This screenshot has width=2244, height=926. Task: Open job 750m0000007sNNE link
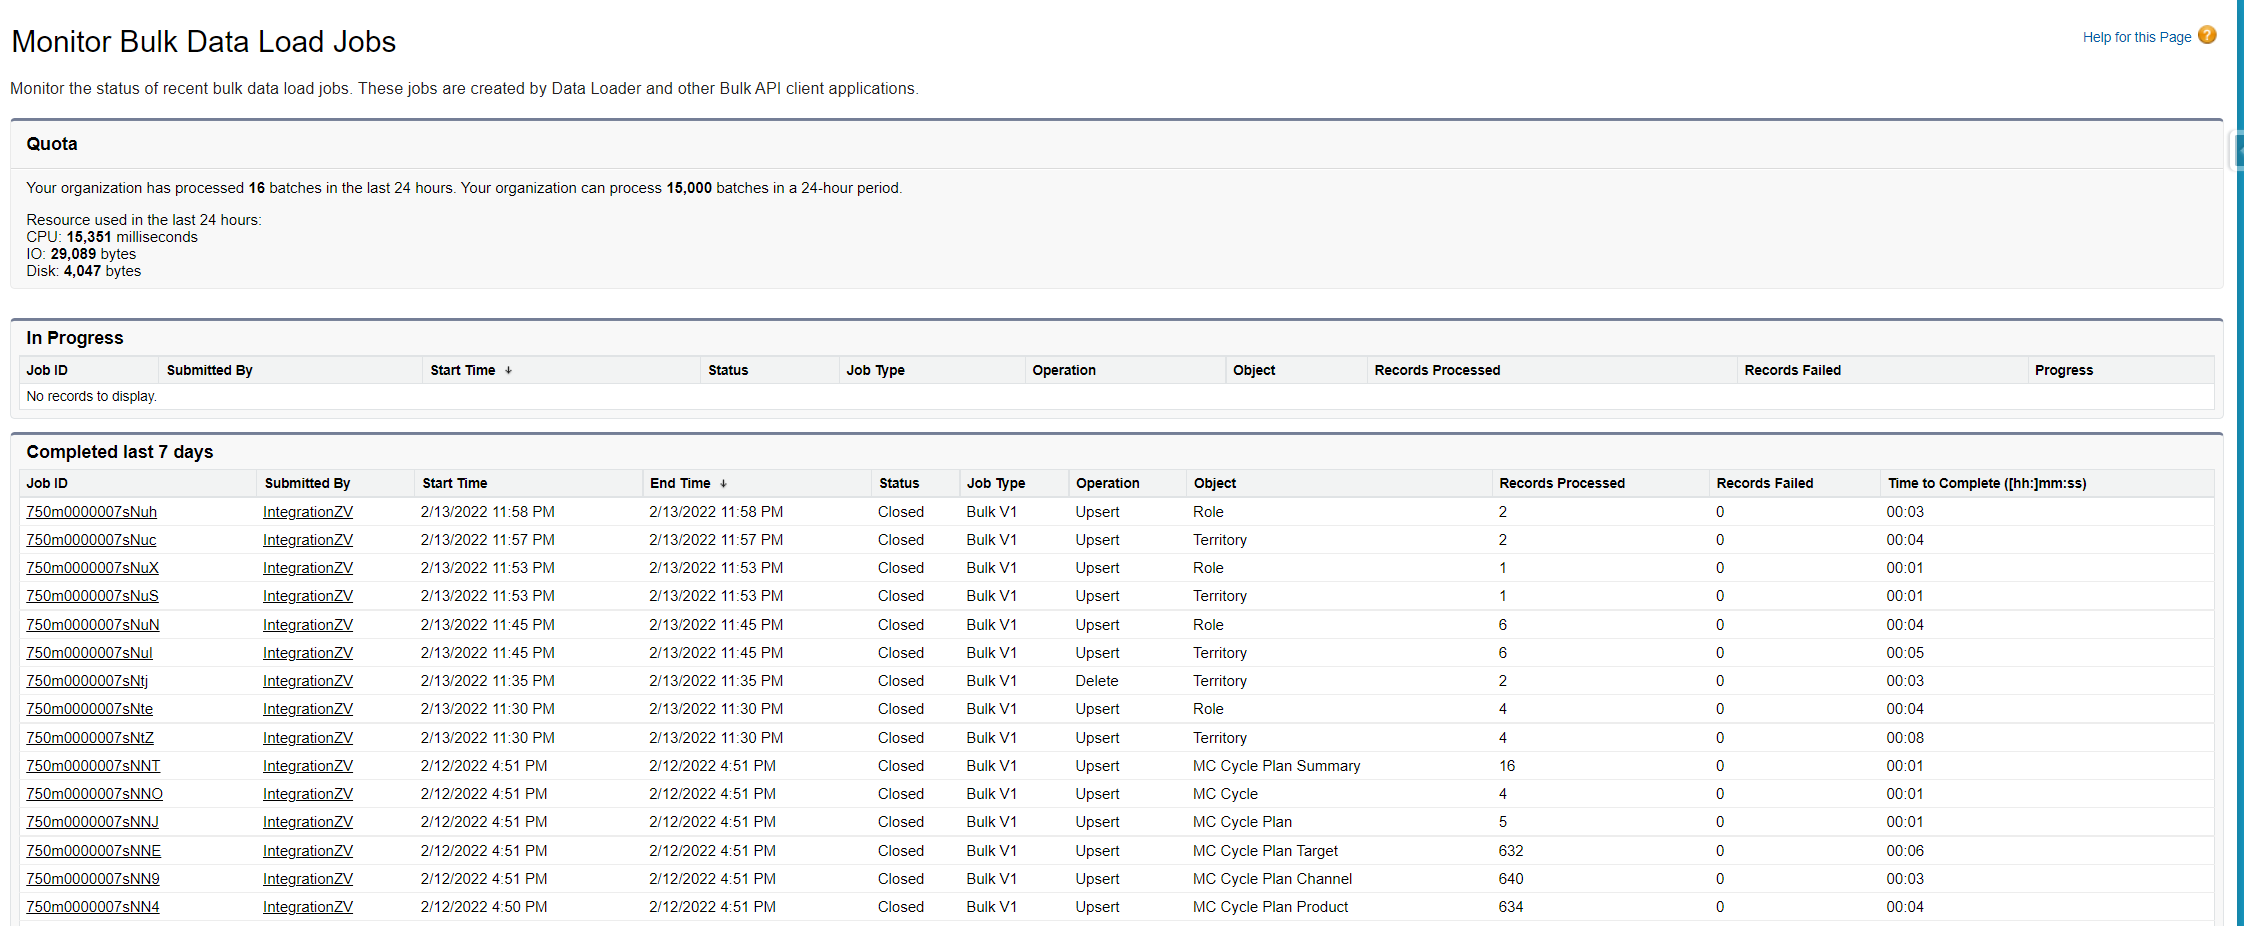93,851
